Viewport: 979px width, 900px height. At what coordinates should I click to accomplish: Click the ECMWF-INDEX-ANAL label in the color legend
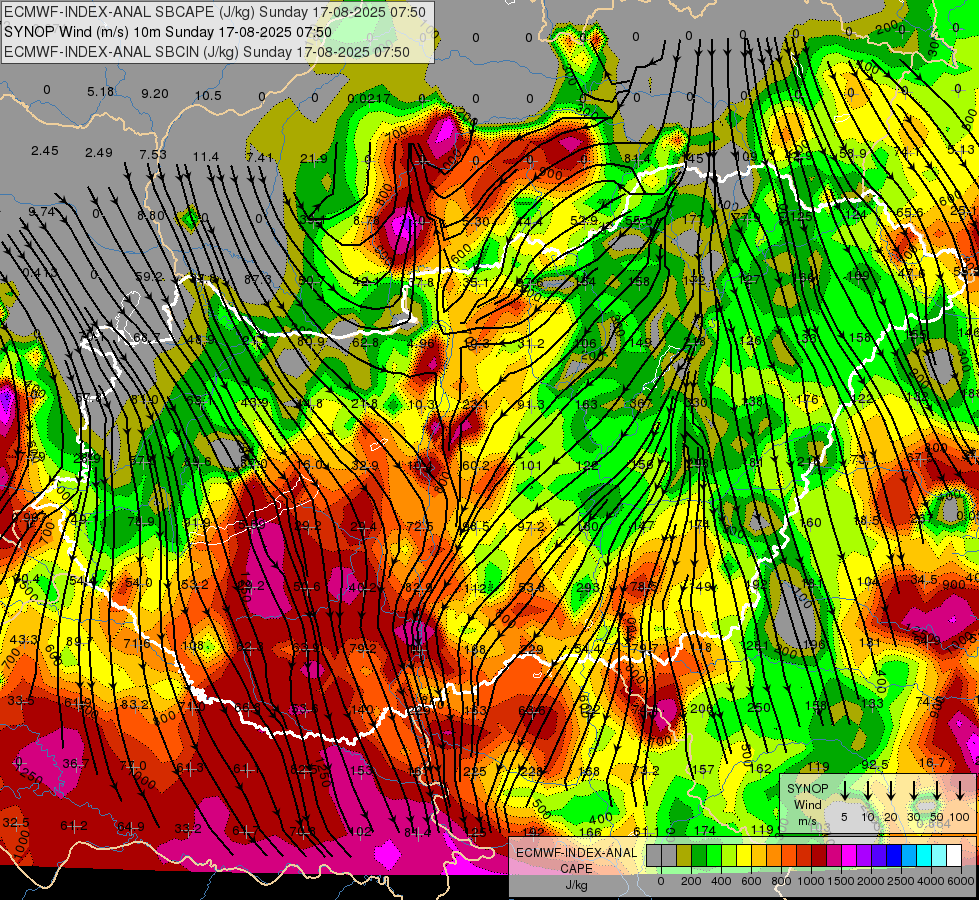click(x=576, y=853)
